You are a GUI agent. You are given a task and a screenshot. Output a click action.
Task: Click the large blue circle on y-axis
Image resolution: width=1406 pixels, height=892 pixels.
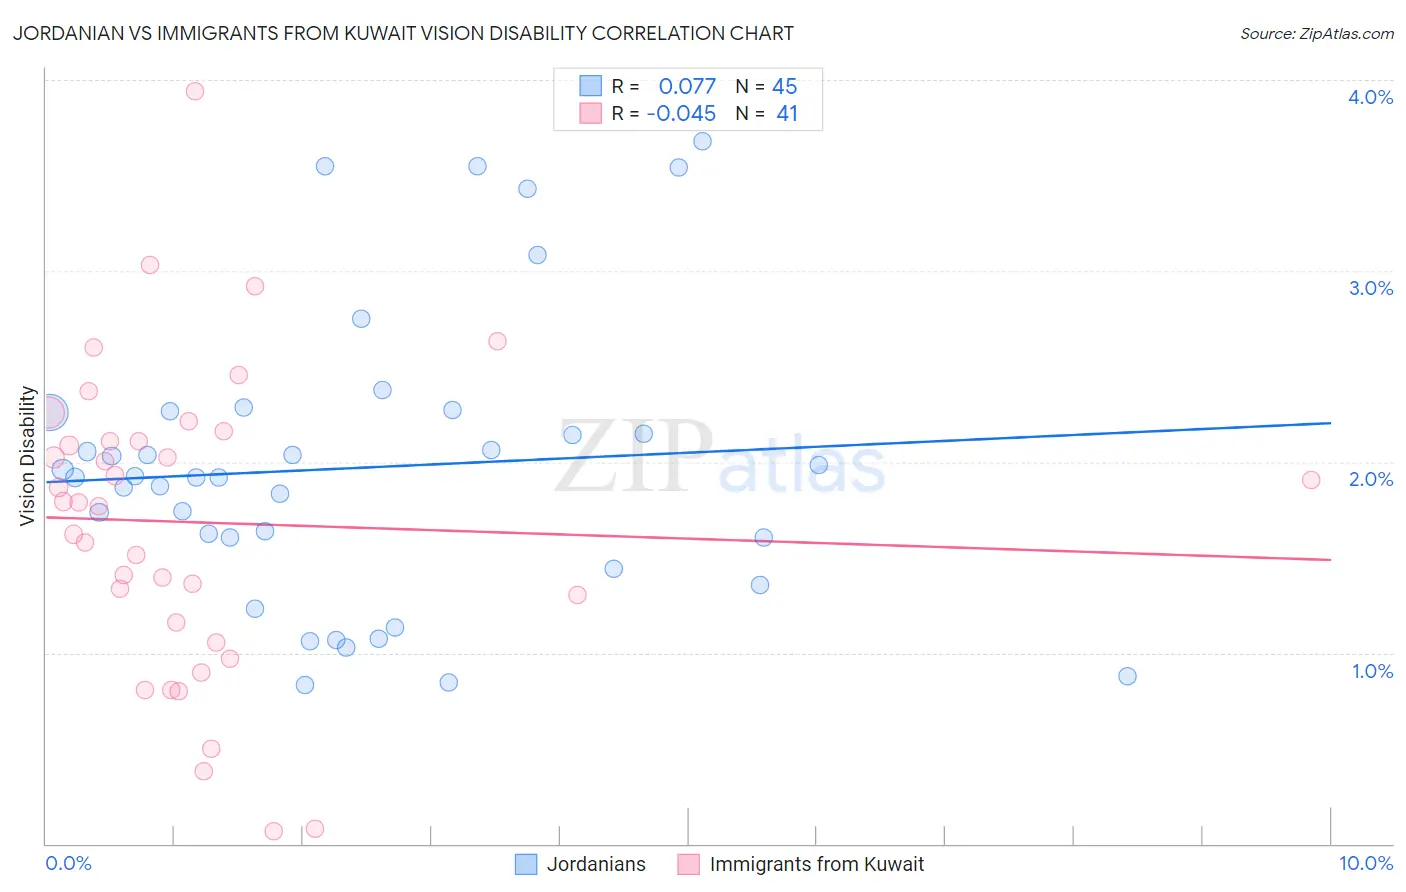pos(50,412)
